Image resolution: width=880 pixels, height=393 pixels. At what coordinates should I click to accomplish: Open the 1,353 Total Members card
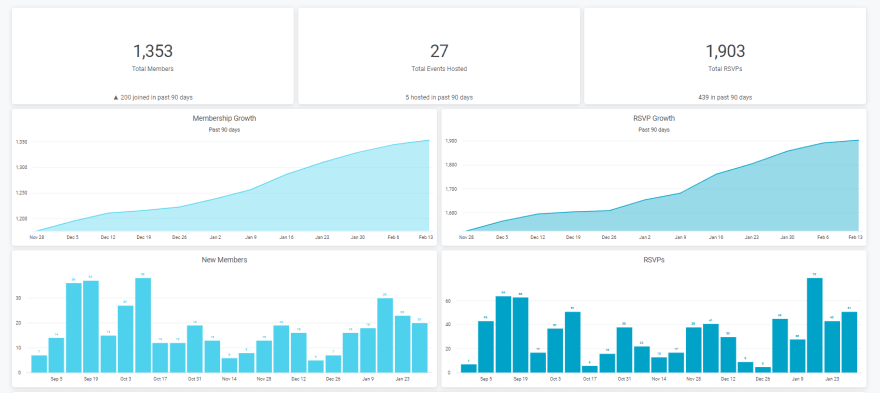153,56
